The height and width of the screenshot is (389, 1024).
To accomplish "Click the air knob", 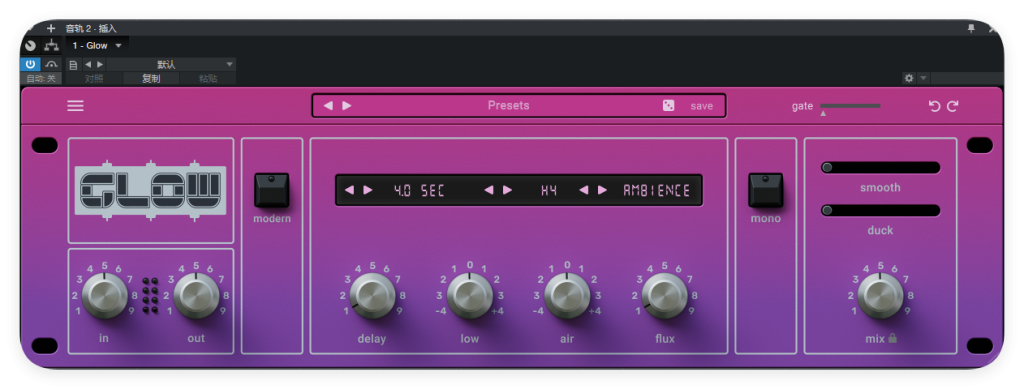I will 567,296.
